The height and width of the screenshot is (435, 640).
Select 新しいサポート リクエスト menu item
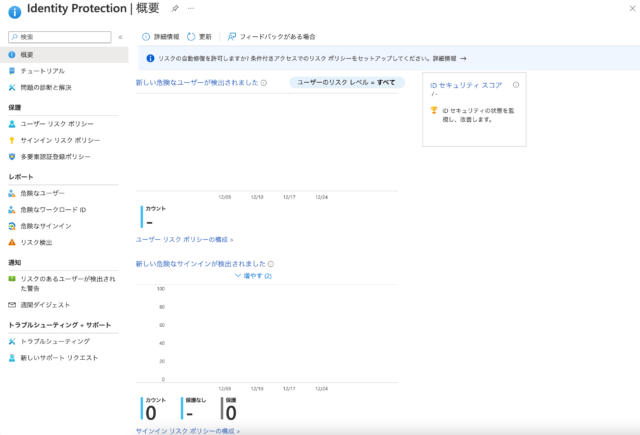[x=59, y=357]
